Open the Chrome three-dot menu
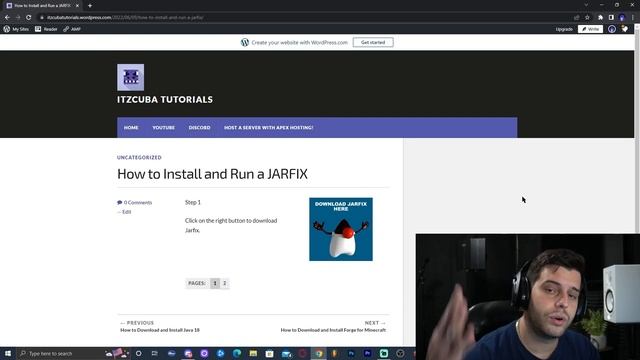Viewport: 640px width, 360px height. 633,18
